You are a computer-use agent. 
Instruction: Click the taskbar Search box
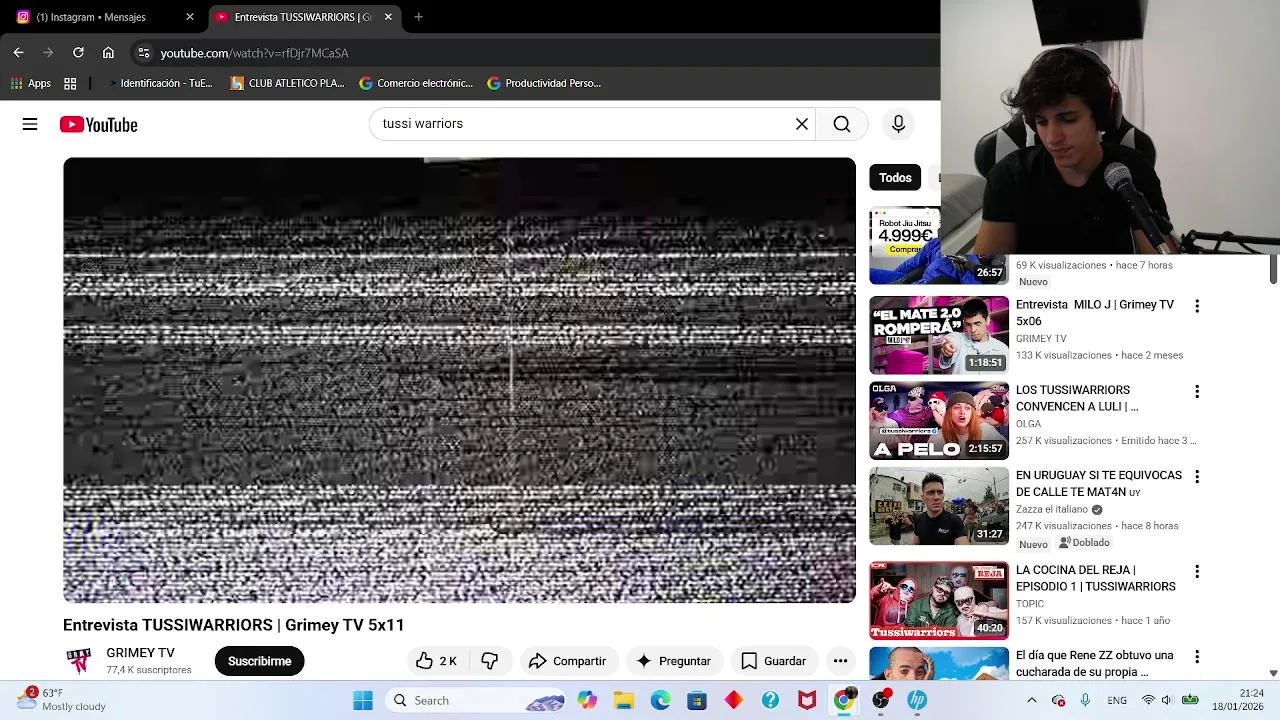coord(477,700)
